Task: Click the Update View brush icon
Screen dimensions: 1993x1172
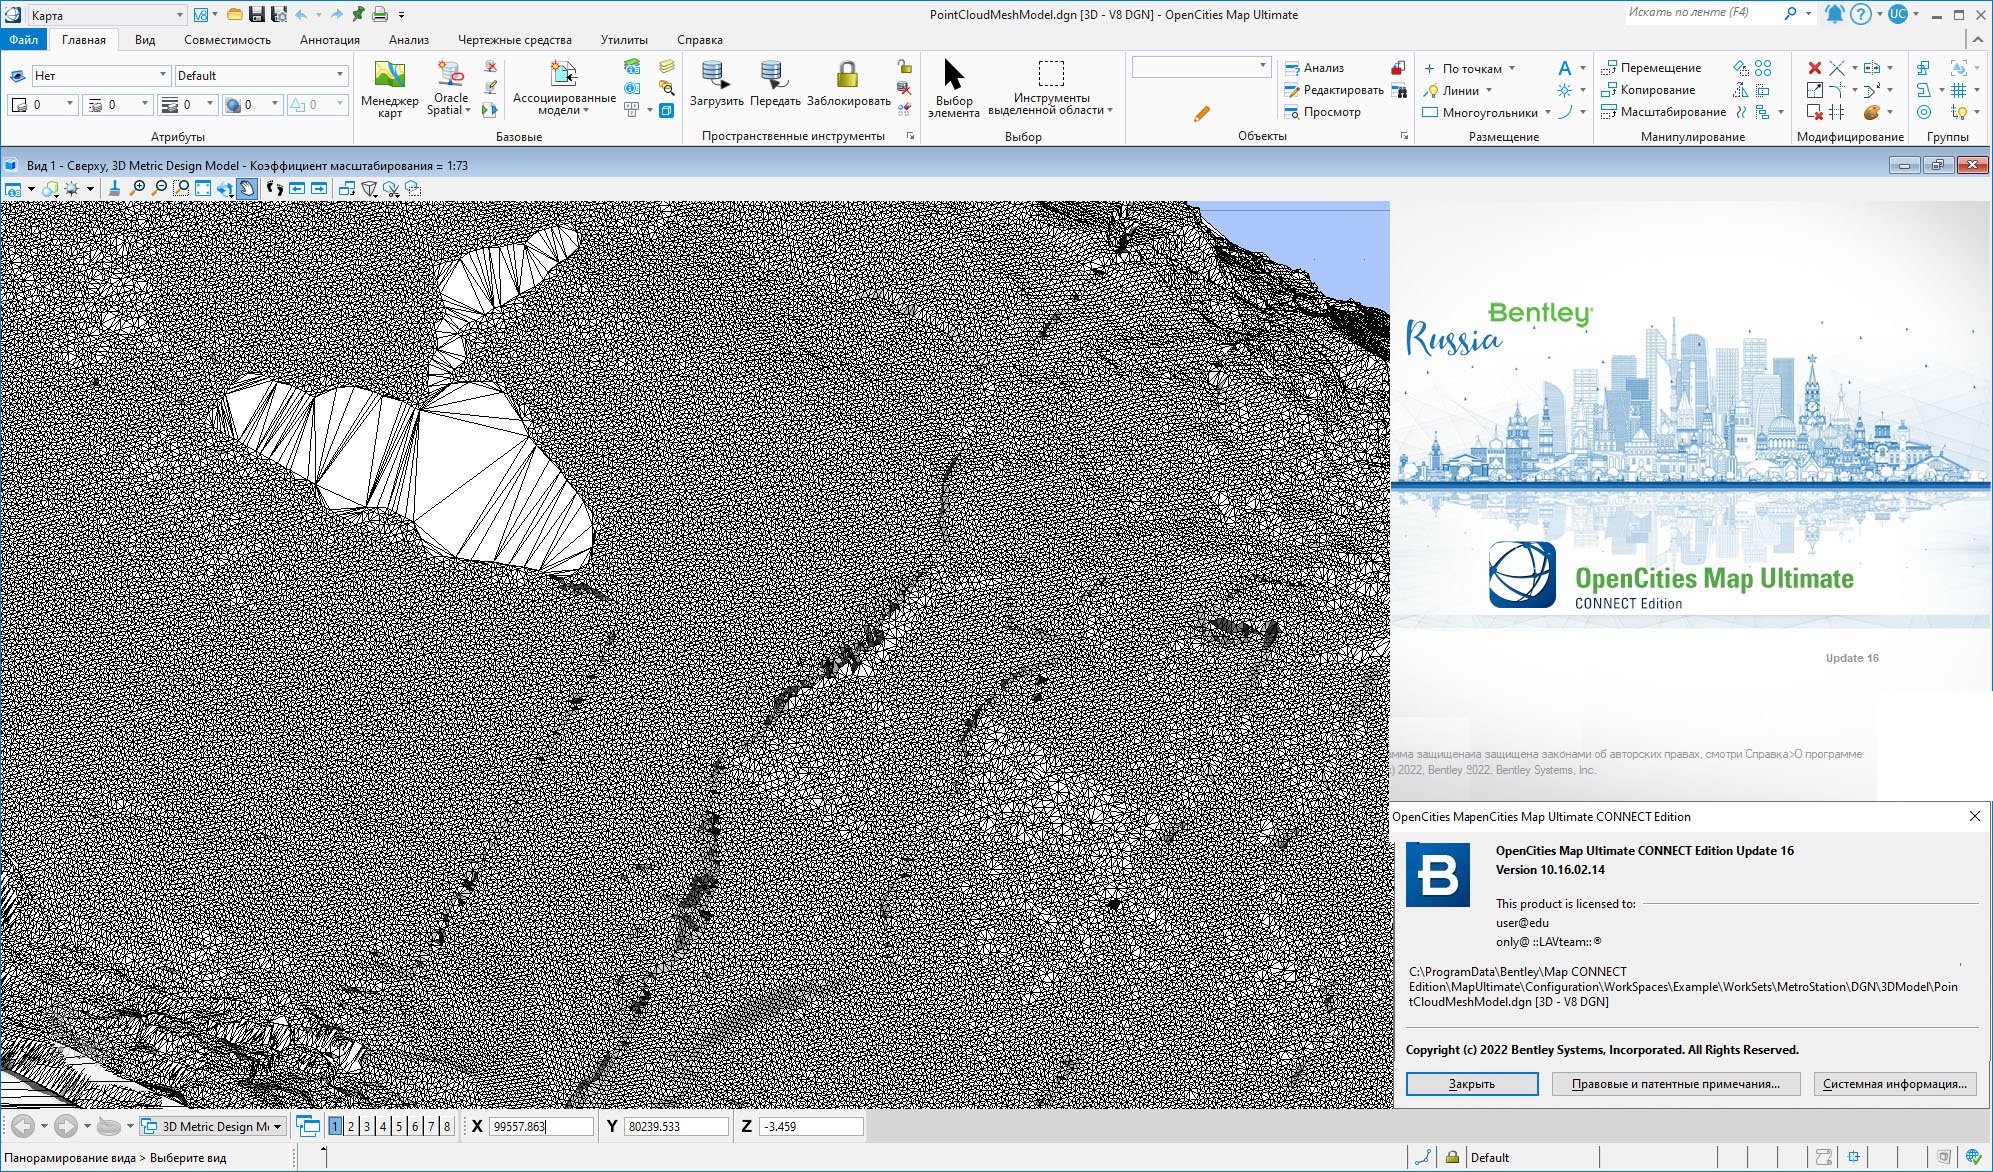Action: click(115, 188)
